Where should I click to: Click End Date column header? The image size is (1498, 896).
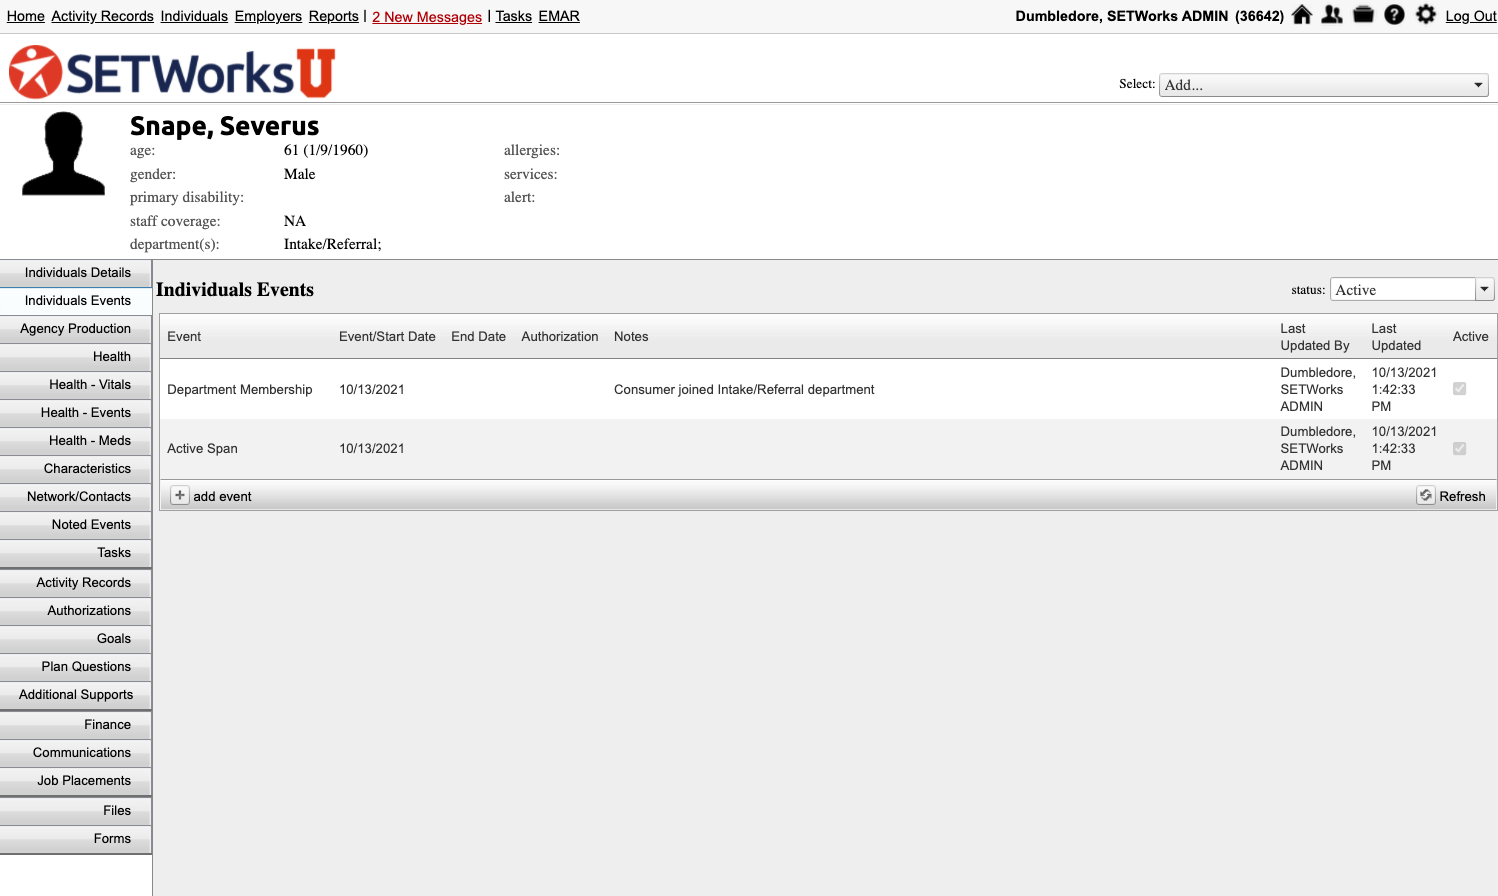(478, 336)
